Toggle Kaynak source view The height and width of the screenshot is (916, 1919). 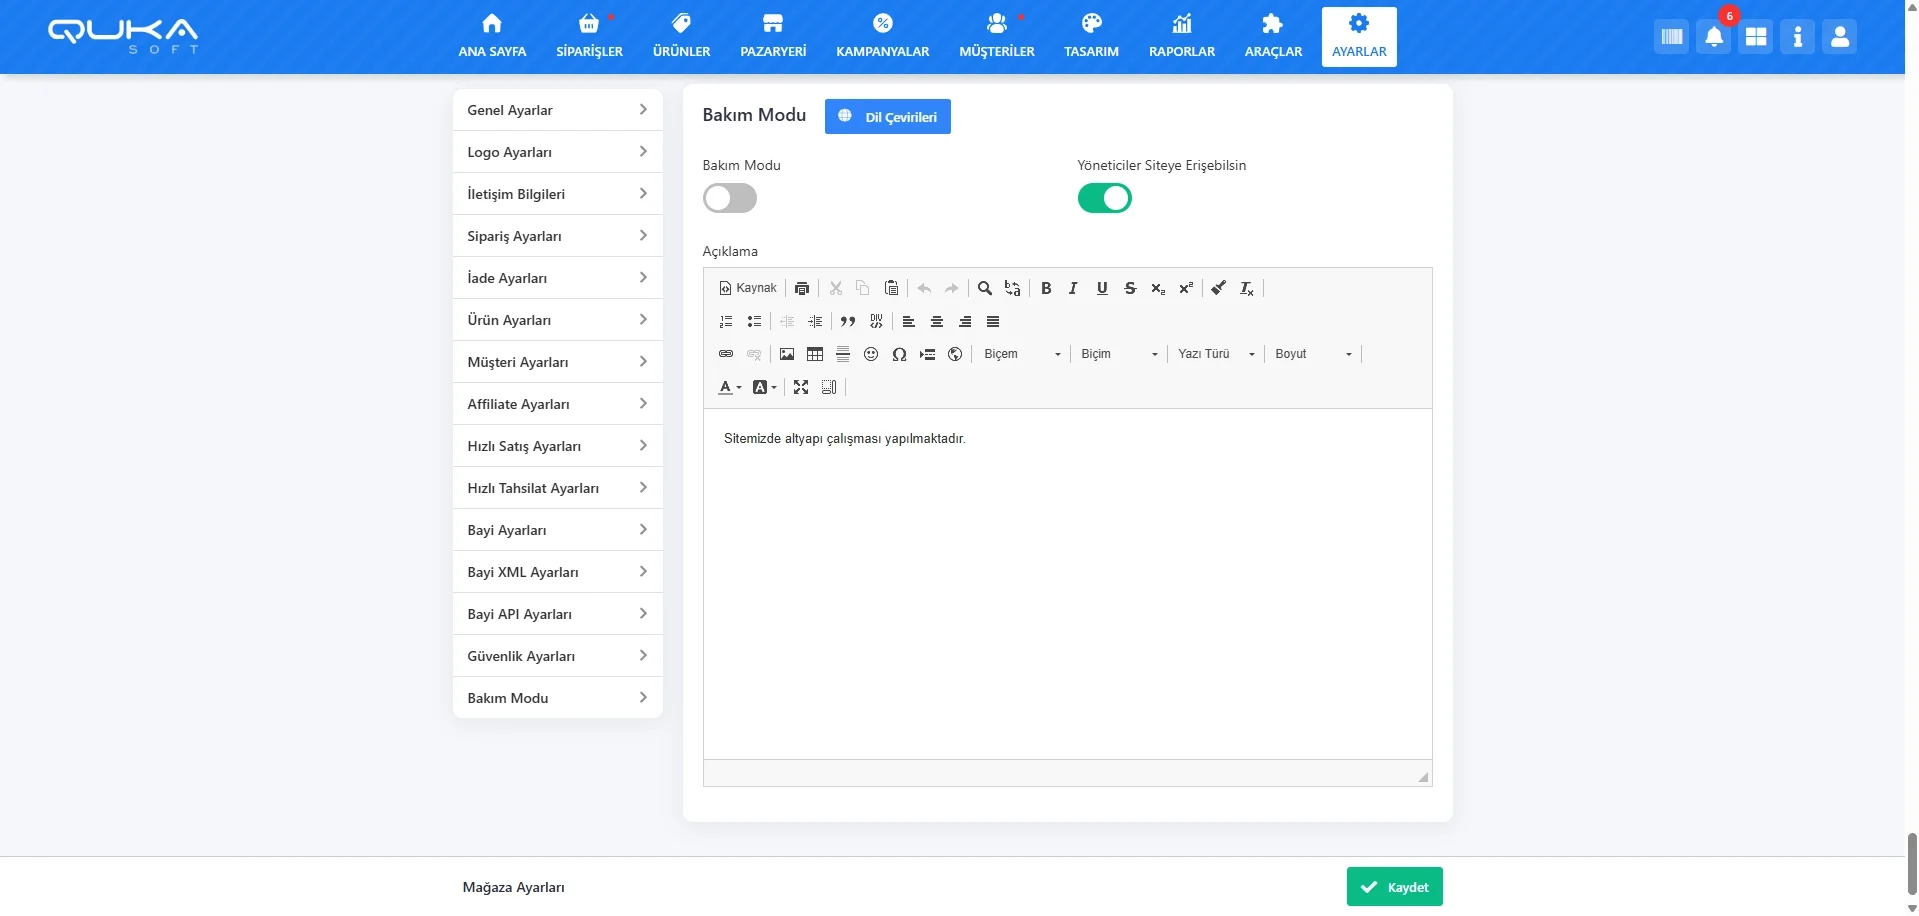(748, 288)
